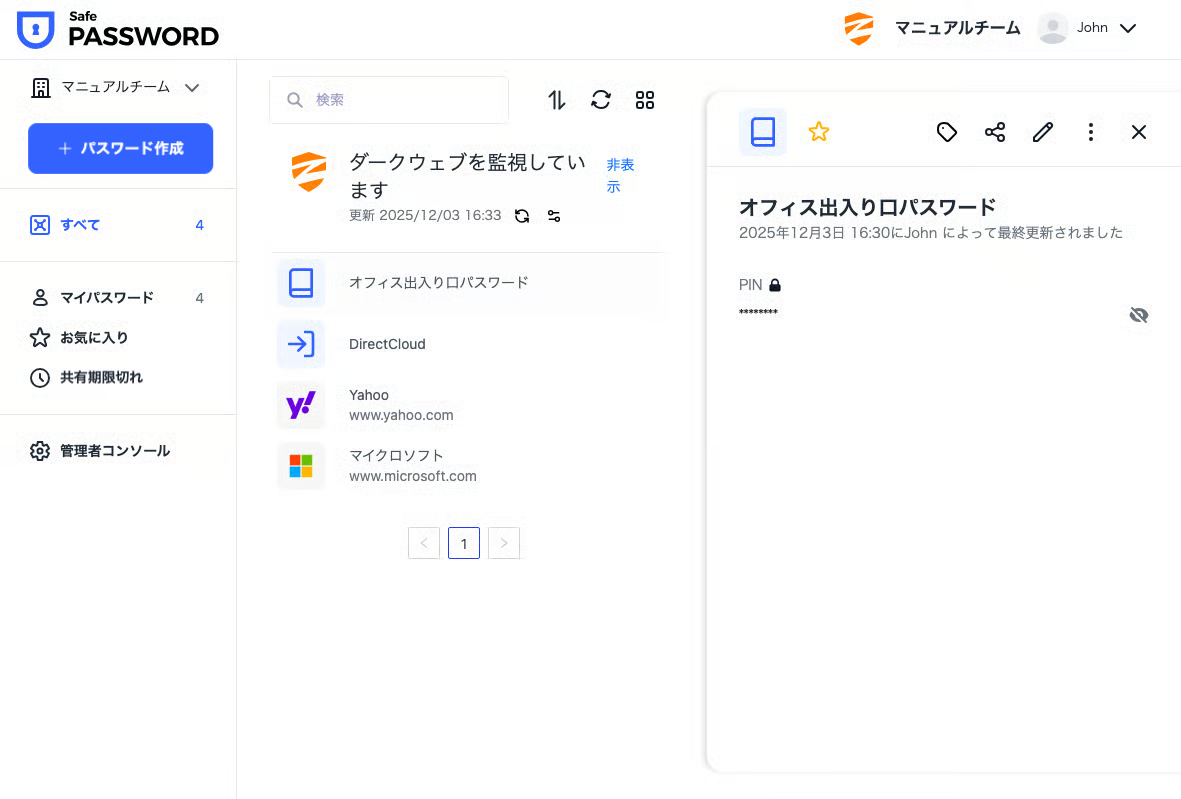This screenshot has width=1181, height=799.
Task: Click the パスワード作成 button
Action: 120,148
